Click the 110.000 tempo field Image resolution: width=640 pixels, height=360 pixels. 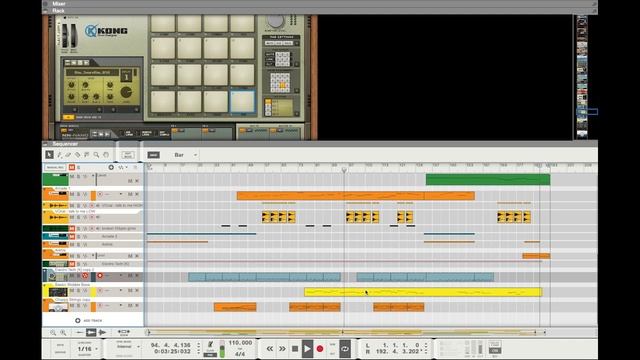(x=240, y=343)
